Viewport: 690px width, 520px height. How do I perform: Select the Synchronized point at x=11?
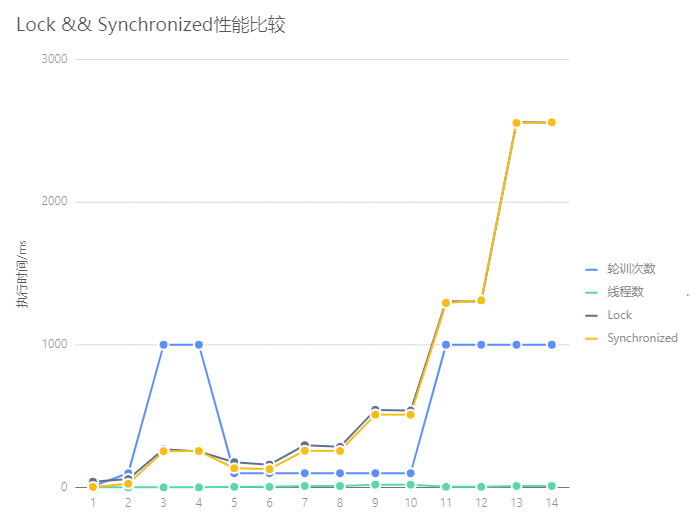[x=446, y=303]
